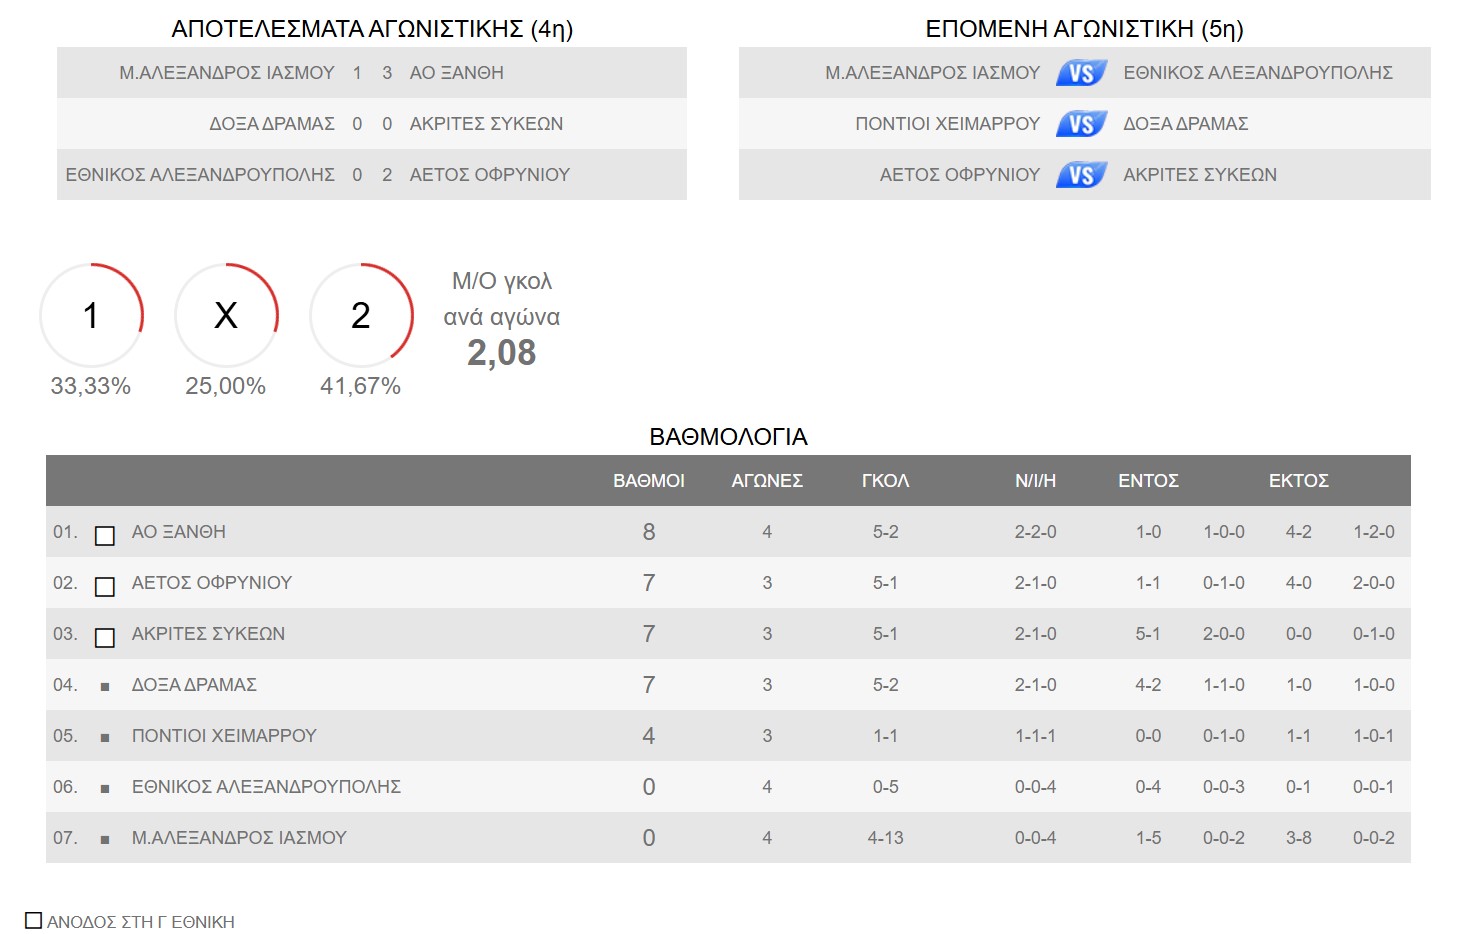Click promotion box next to ΑΚΡΙΤΕΣ ΣΥΚΕΩΝ standings

[105, 638]
